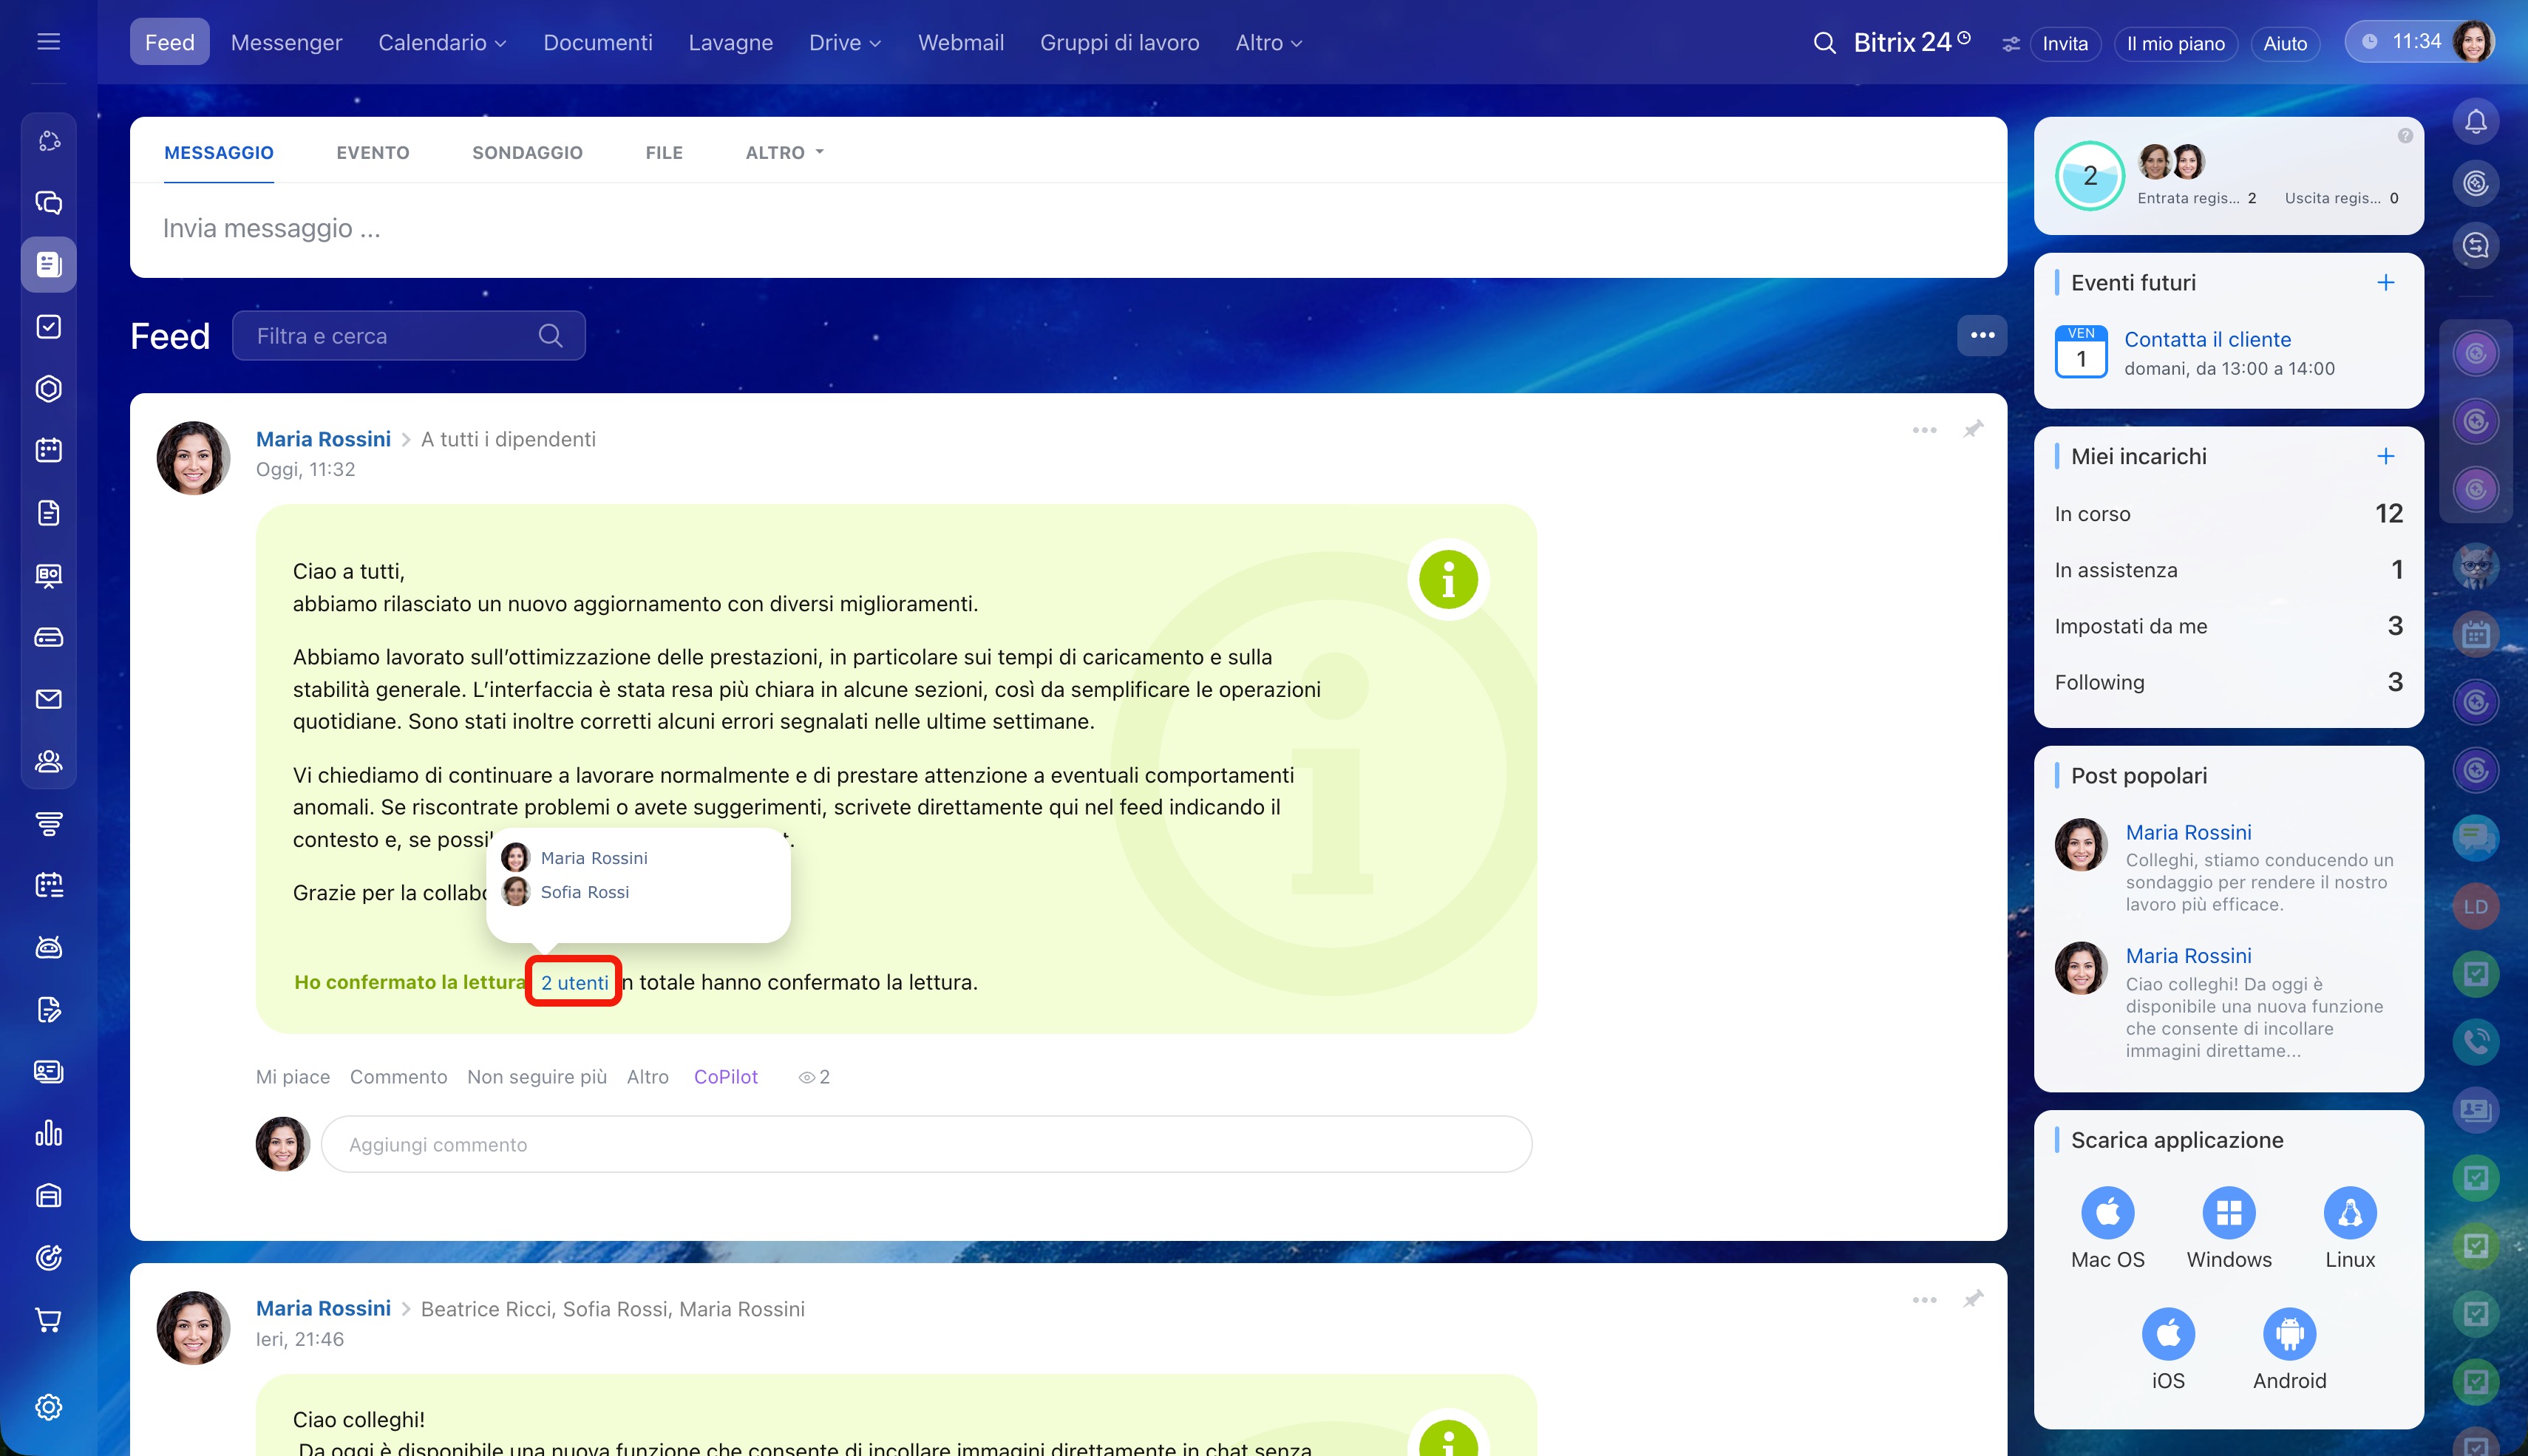The width and height of the screenshot is (2528, 1456).
Task: Click the Mac OS download icon
Action: pos(2107,1213)
